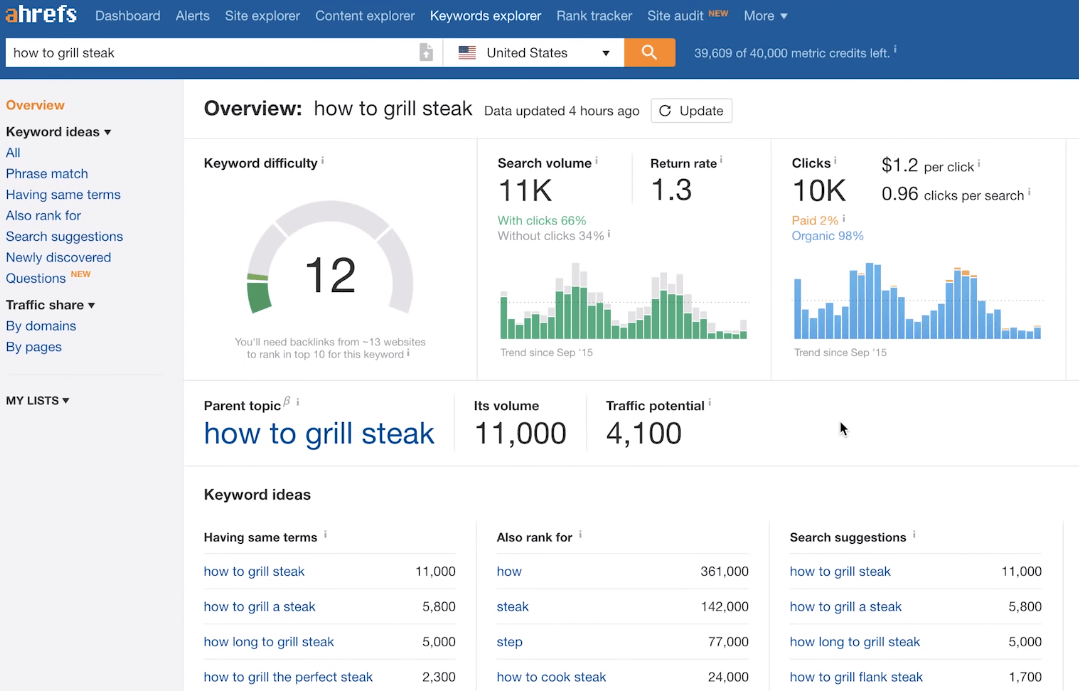The image size is (1079, 691).
Task: Click inside the keyword search input field
Action: pos(210,53)
